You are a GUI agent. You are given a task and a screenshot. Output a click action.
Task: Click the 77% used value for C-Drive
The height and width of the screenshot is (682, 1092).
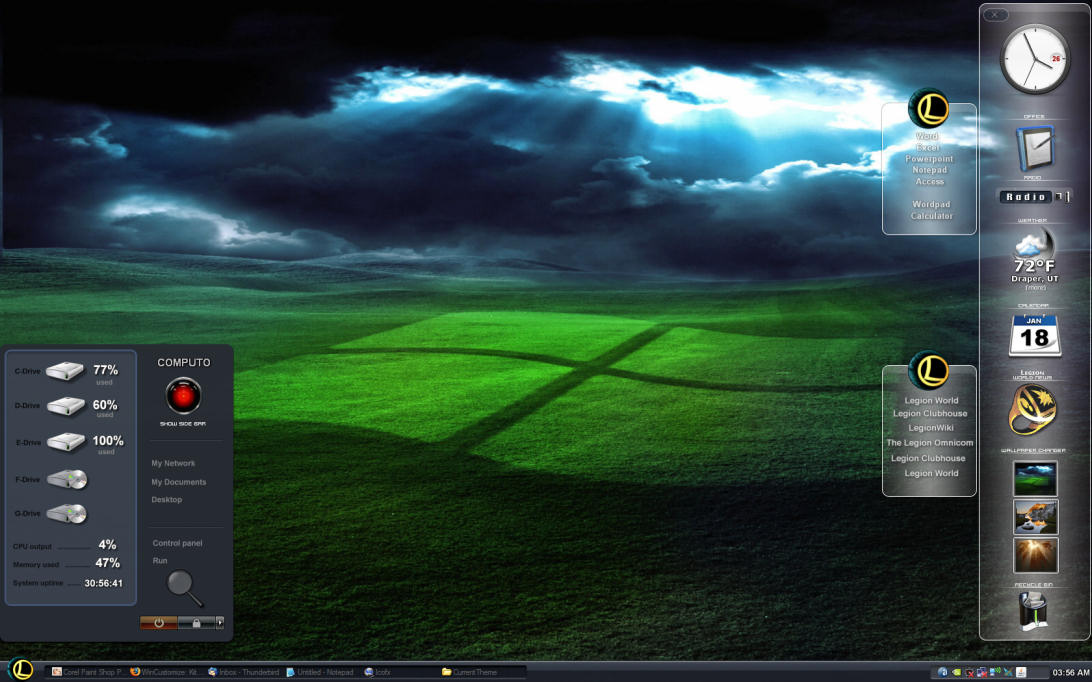106,370
